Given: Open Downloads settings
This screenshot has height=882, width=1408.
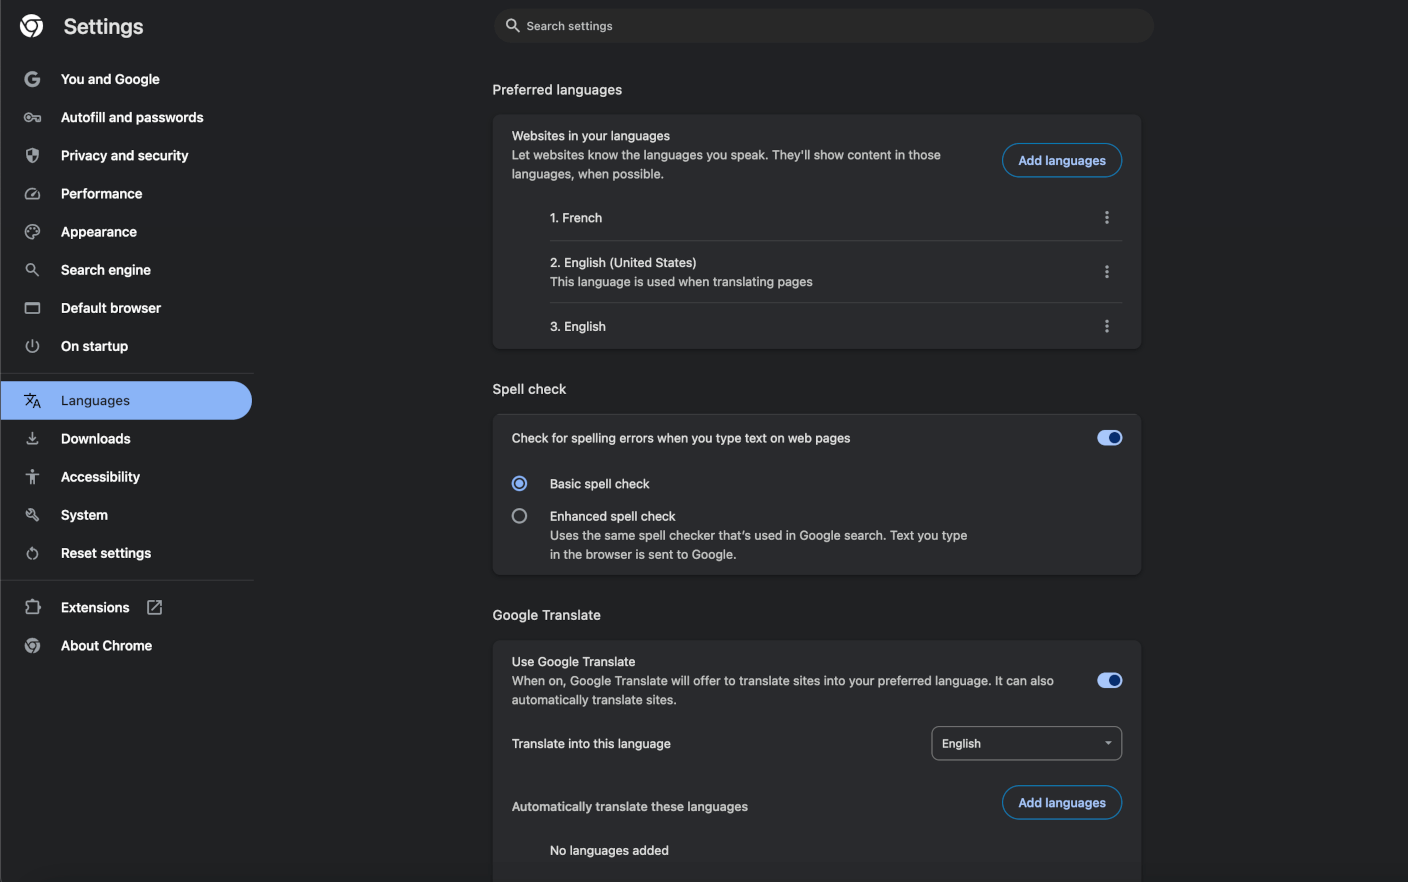Looking at the screenshot, I should 96,438.
